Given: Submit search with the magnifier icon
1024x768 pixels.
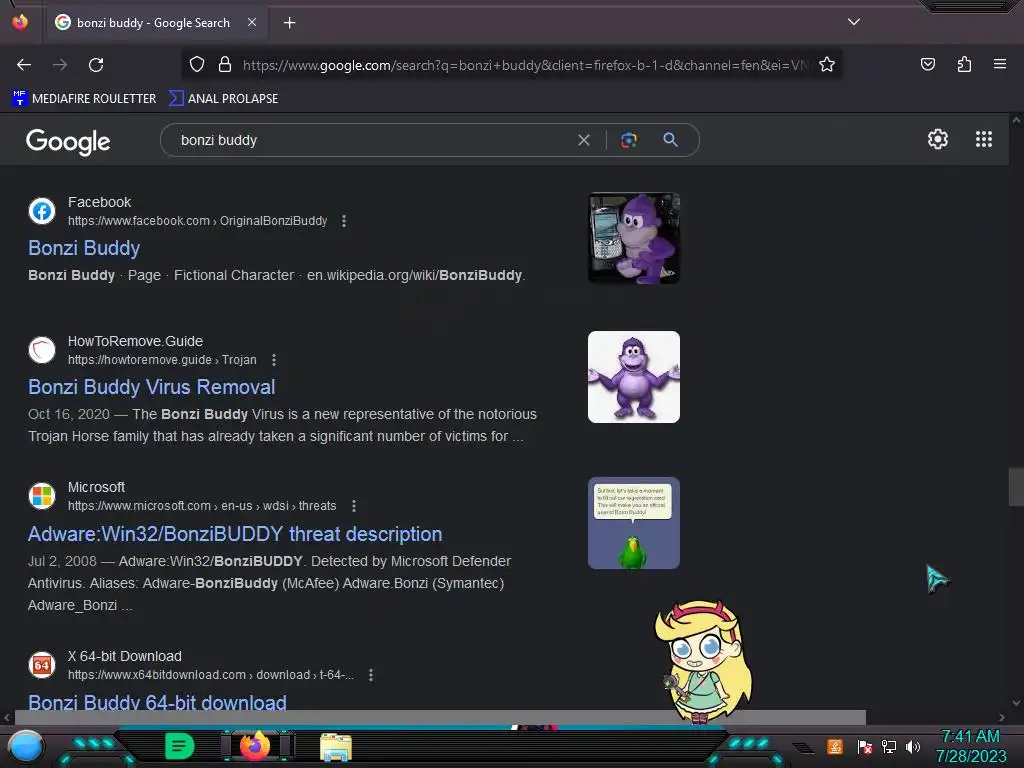Looking at the screenshot, I should [x=670, y=140].
